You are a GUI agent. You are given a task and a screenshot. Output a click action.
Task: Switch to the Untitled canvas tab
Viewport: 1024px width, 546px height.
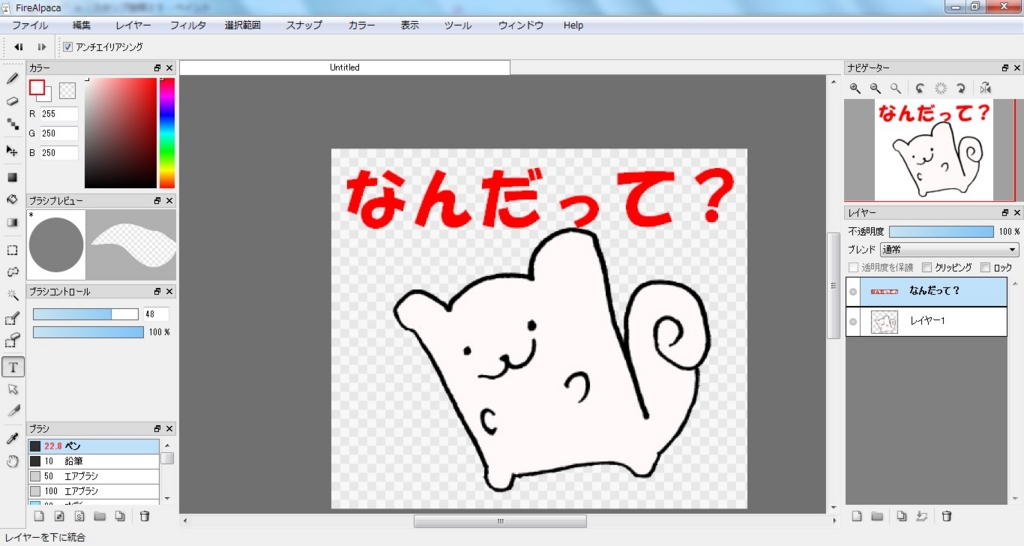pos(345,67)
